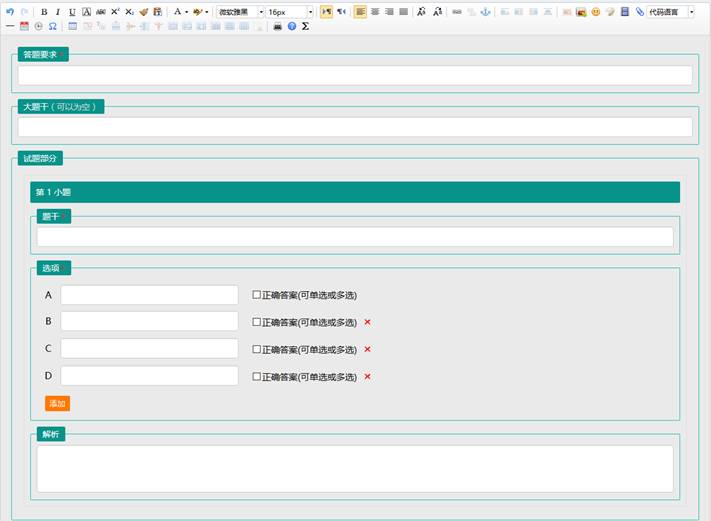Insert current time
Image resolution: width=711 pixels, height=521 pixels.
(x=39, y=26)
